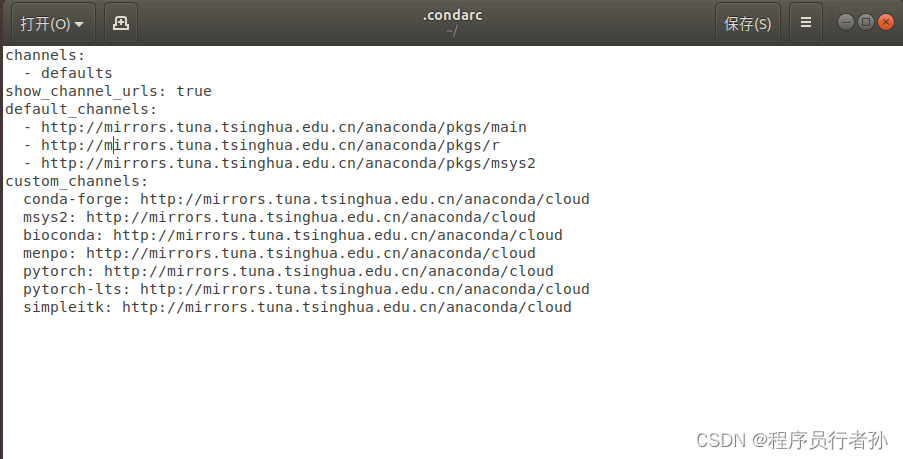Maximize the gedit window
This screenshot has width=903, height=459.
[x=866, y=22]
